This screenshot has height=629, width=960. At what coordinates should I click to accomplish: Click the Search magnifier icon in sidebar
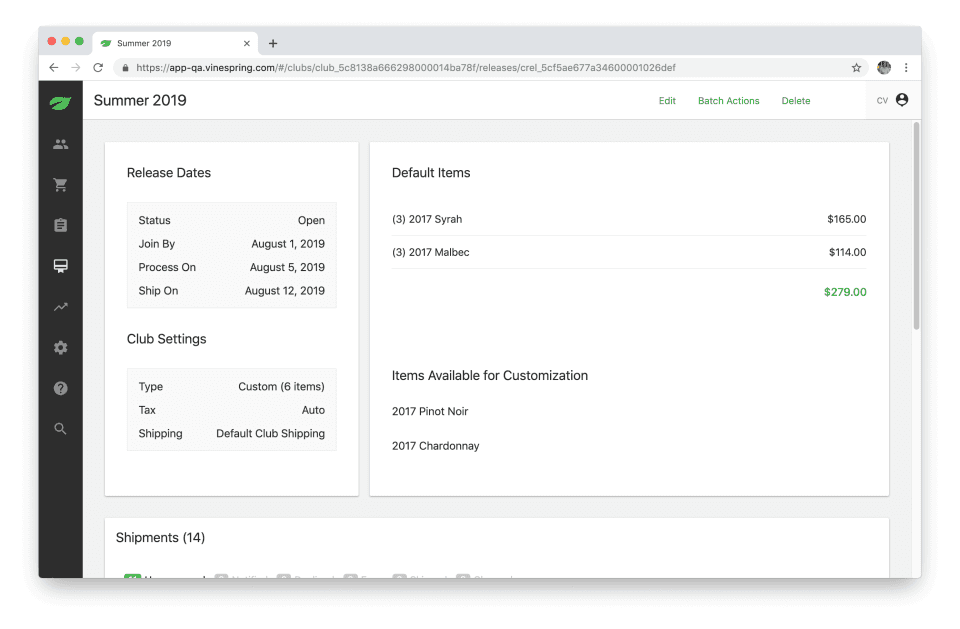click(x=60, y=429)
